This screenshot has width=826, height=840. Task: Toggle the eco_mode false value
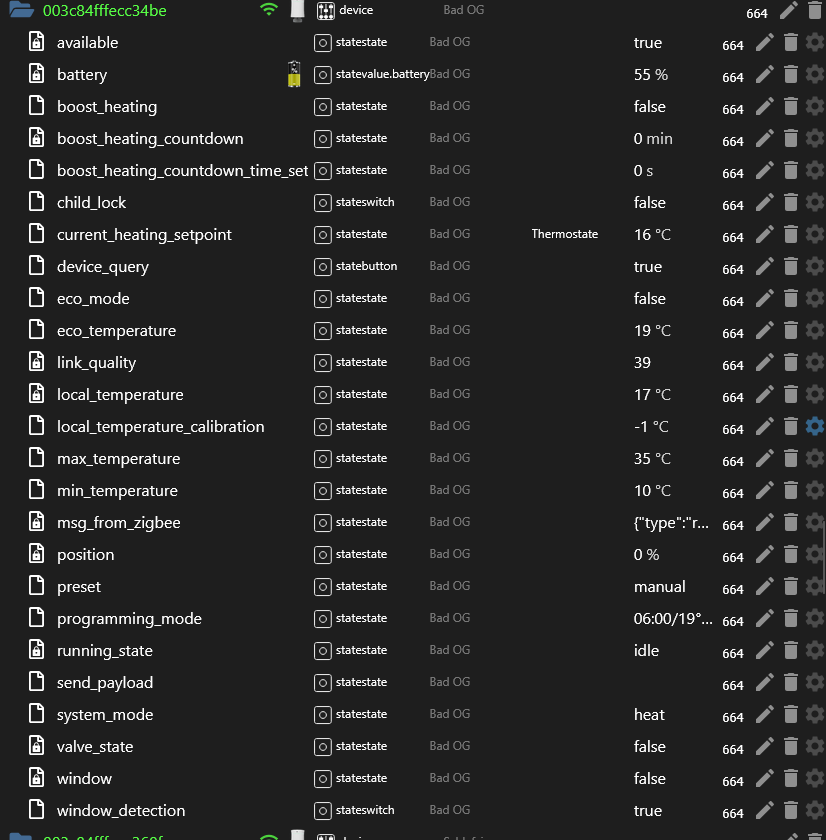coord(649,299)
